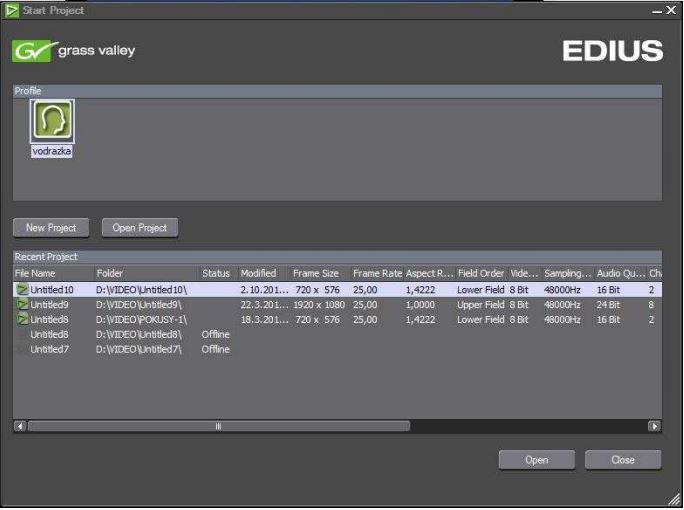Select the Untitled9 project row

[337, 305]
